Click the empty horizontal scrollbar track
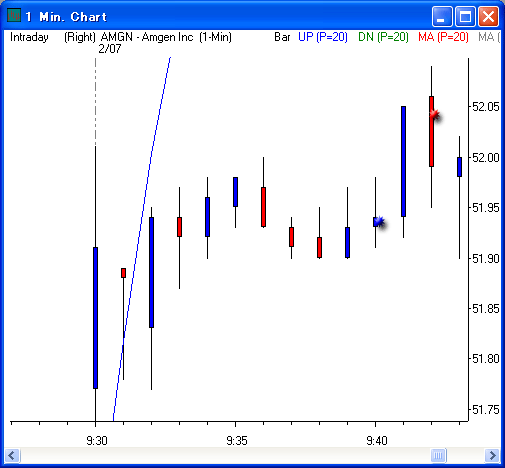Viewport: 505px width, 468px height. click(225, 455)
